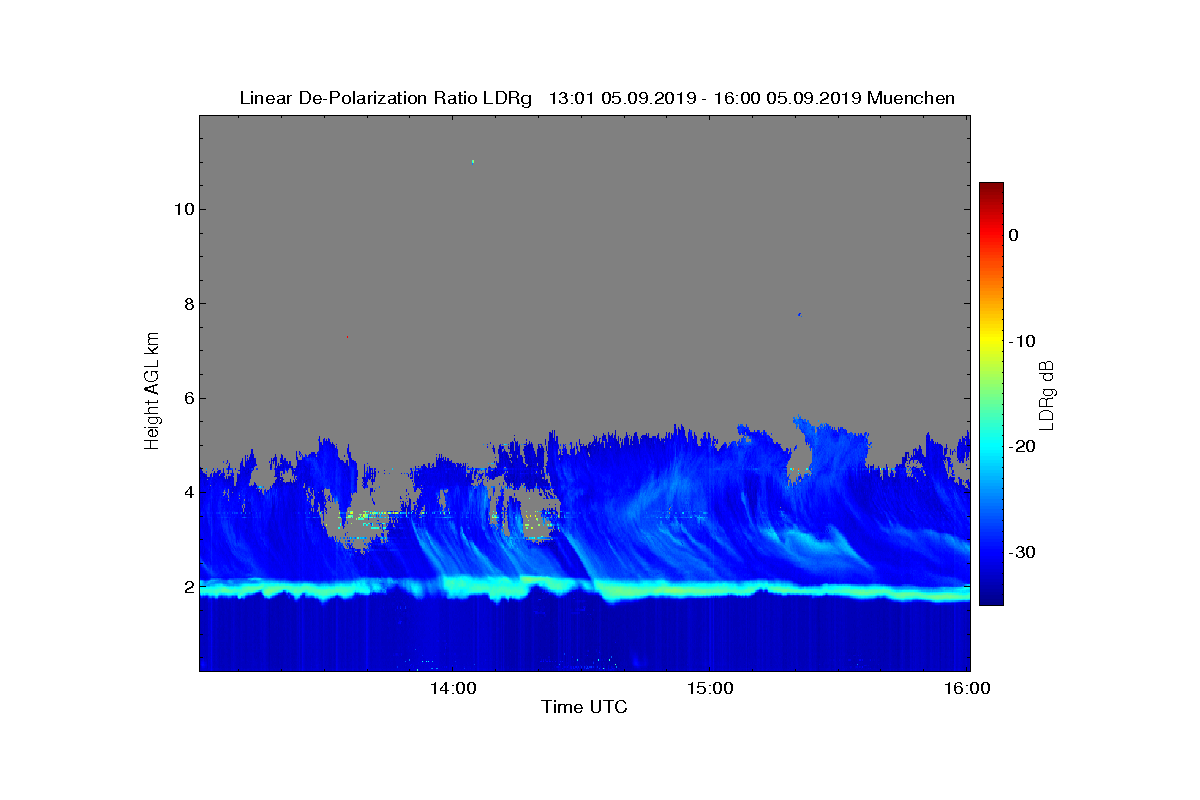Click the '15:00' time tick label

click(x=710, y=688)
